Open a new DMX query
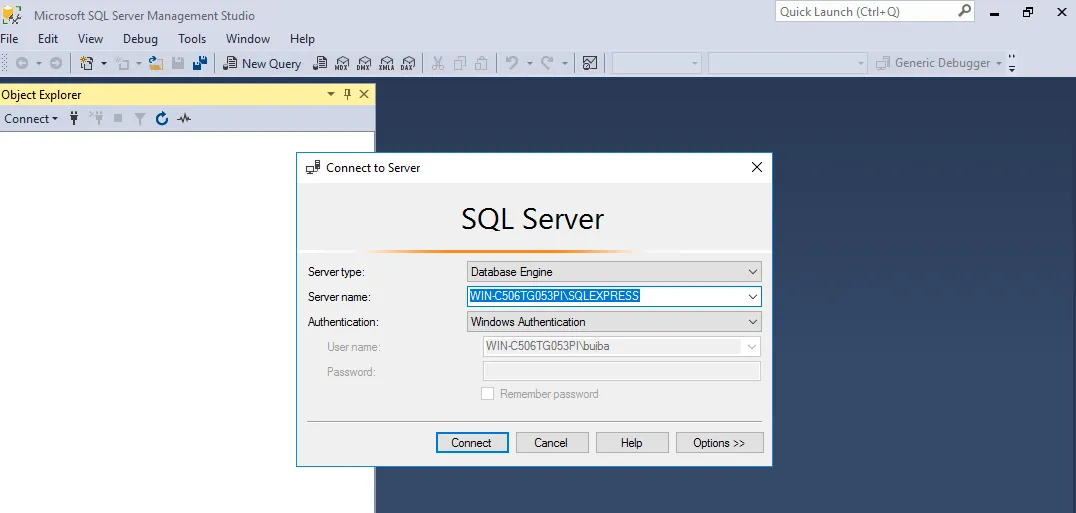 point(364,63)
